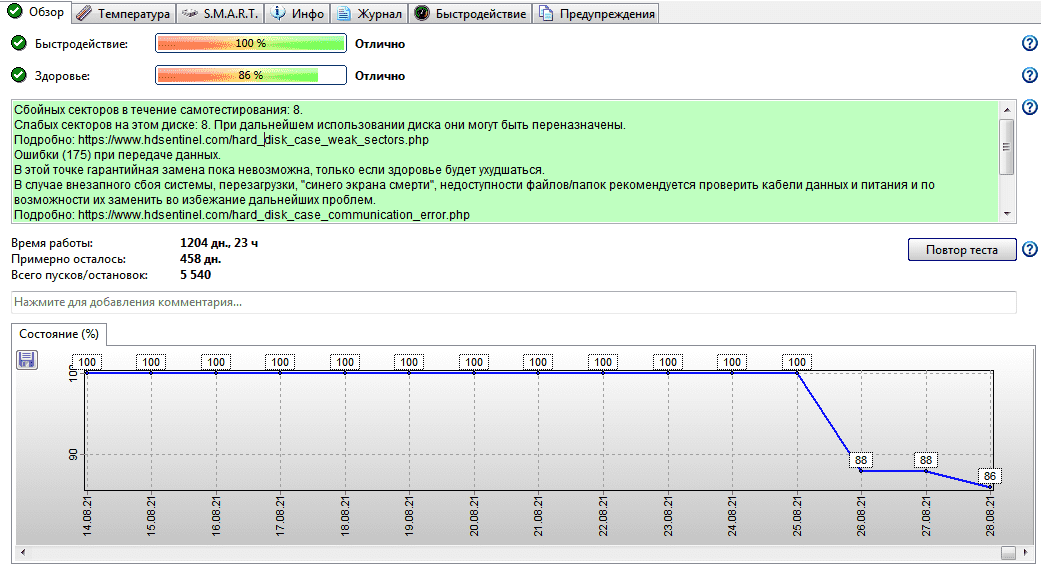1041x569 pixels.
Task: Click help icon beside the status text box
Action: [x=1029, y=108]
